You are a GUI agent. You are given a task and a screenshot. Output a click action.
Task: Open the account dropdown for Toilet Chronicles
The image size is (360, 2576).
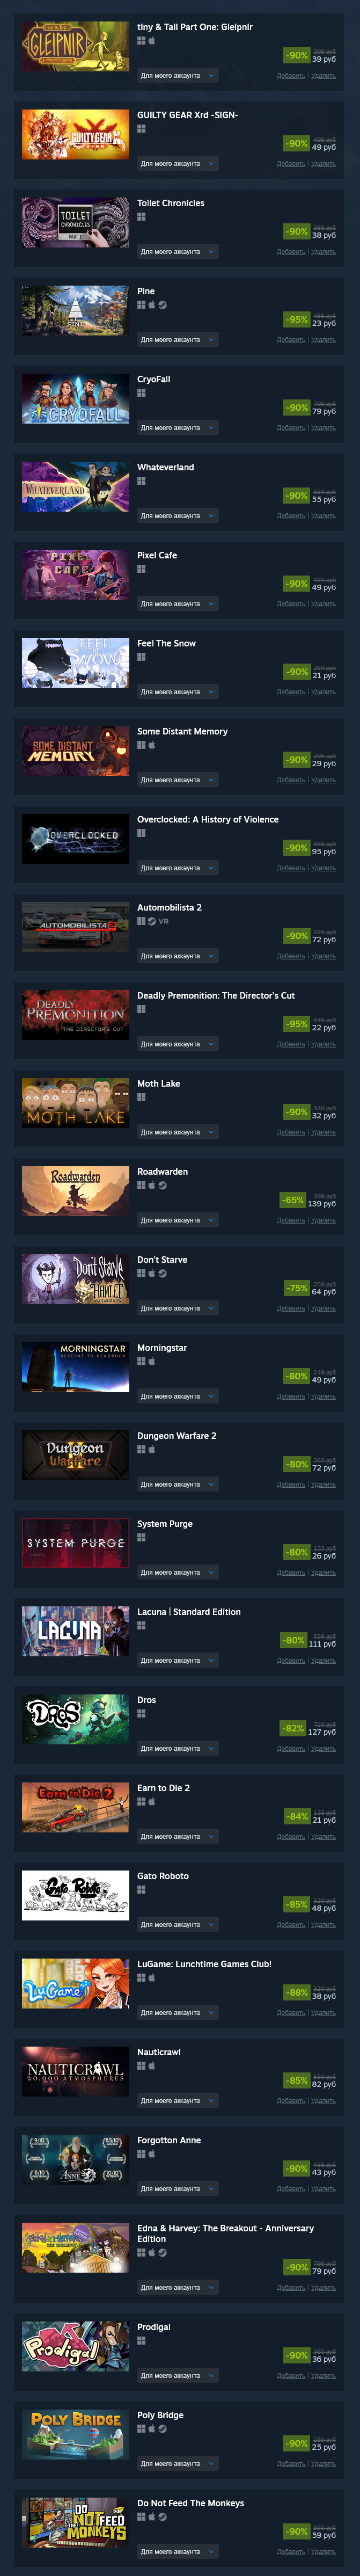tap(177, 252)
